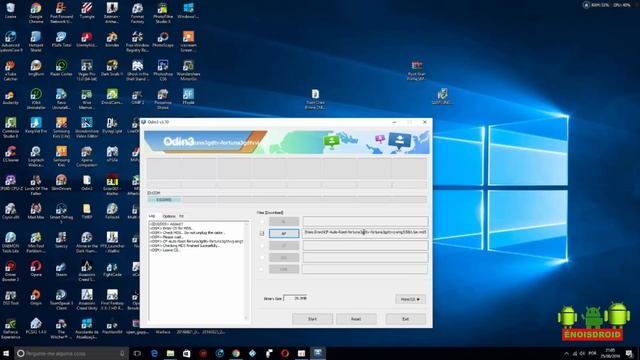
Task: Switch to the Log tab in Odin
Action: [152, 216]
